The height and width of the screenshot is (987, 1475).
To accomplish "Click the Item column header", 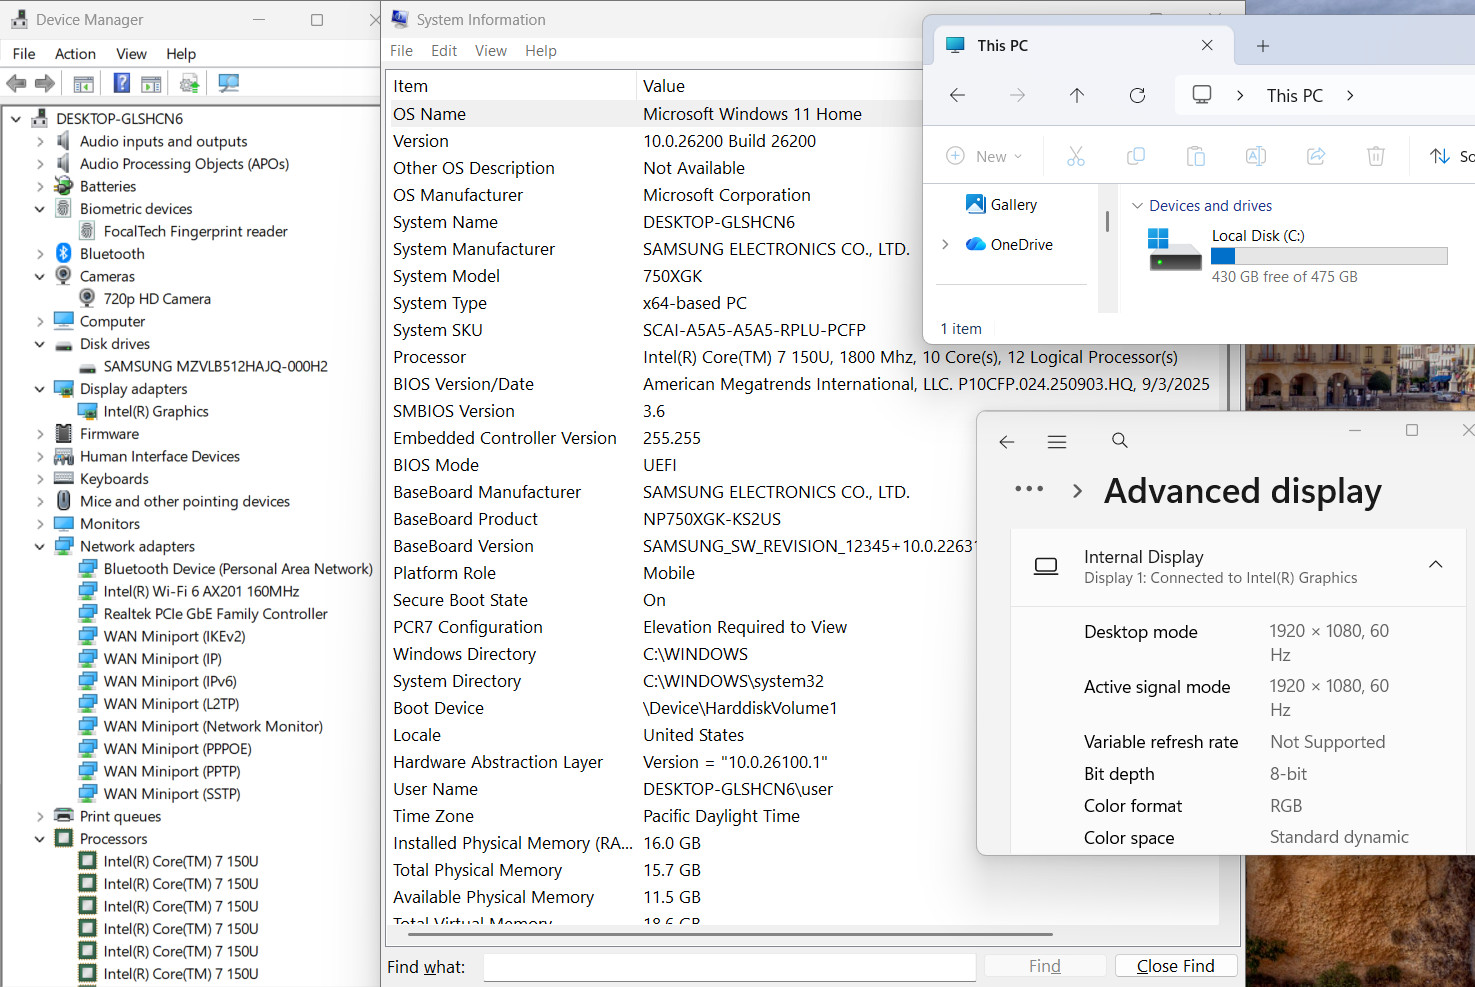I will pos(510,86).
